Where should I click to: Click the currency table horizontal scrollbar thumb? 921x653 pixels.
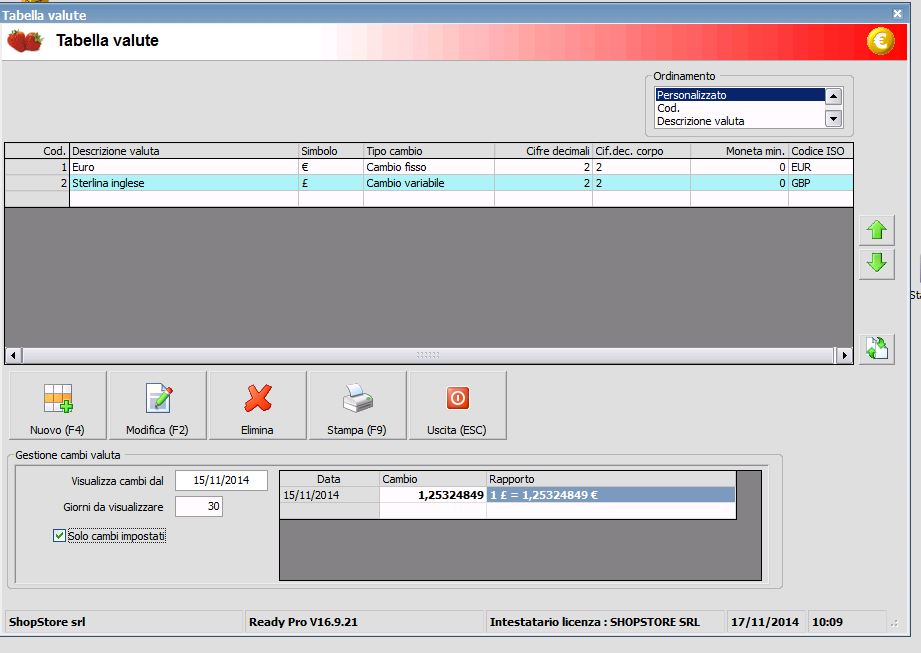tap(428, 355)
